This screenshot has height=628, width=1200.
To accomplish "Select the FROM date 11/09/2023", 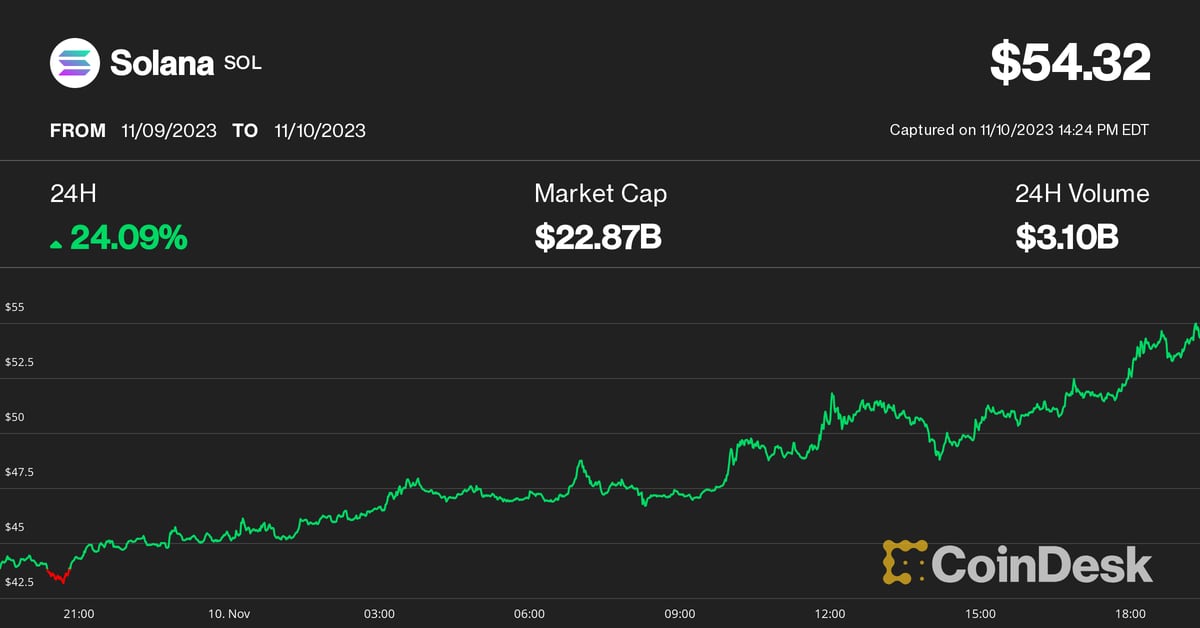I will point(169,130).
